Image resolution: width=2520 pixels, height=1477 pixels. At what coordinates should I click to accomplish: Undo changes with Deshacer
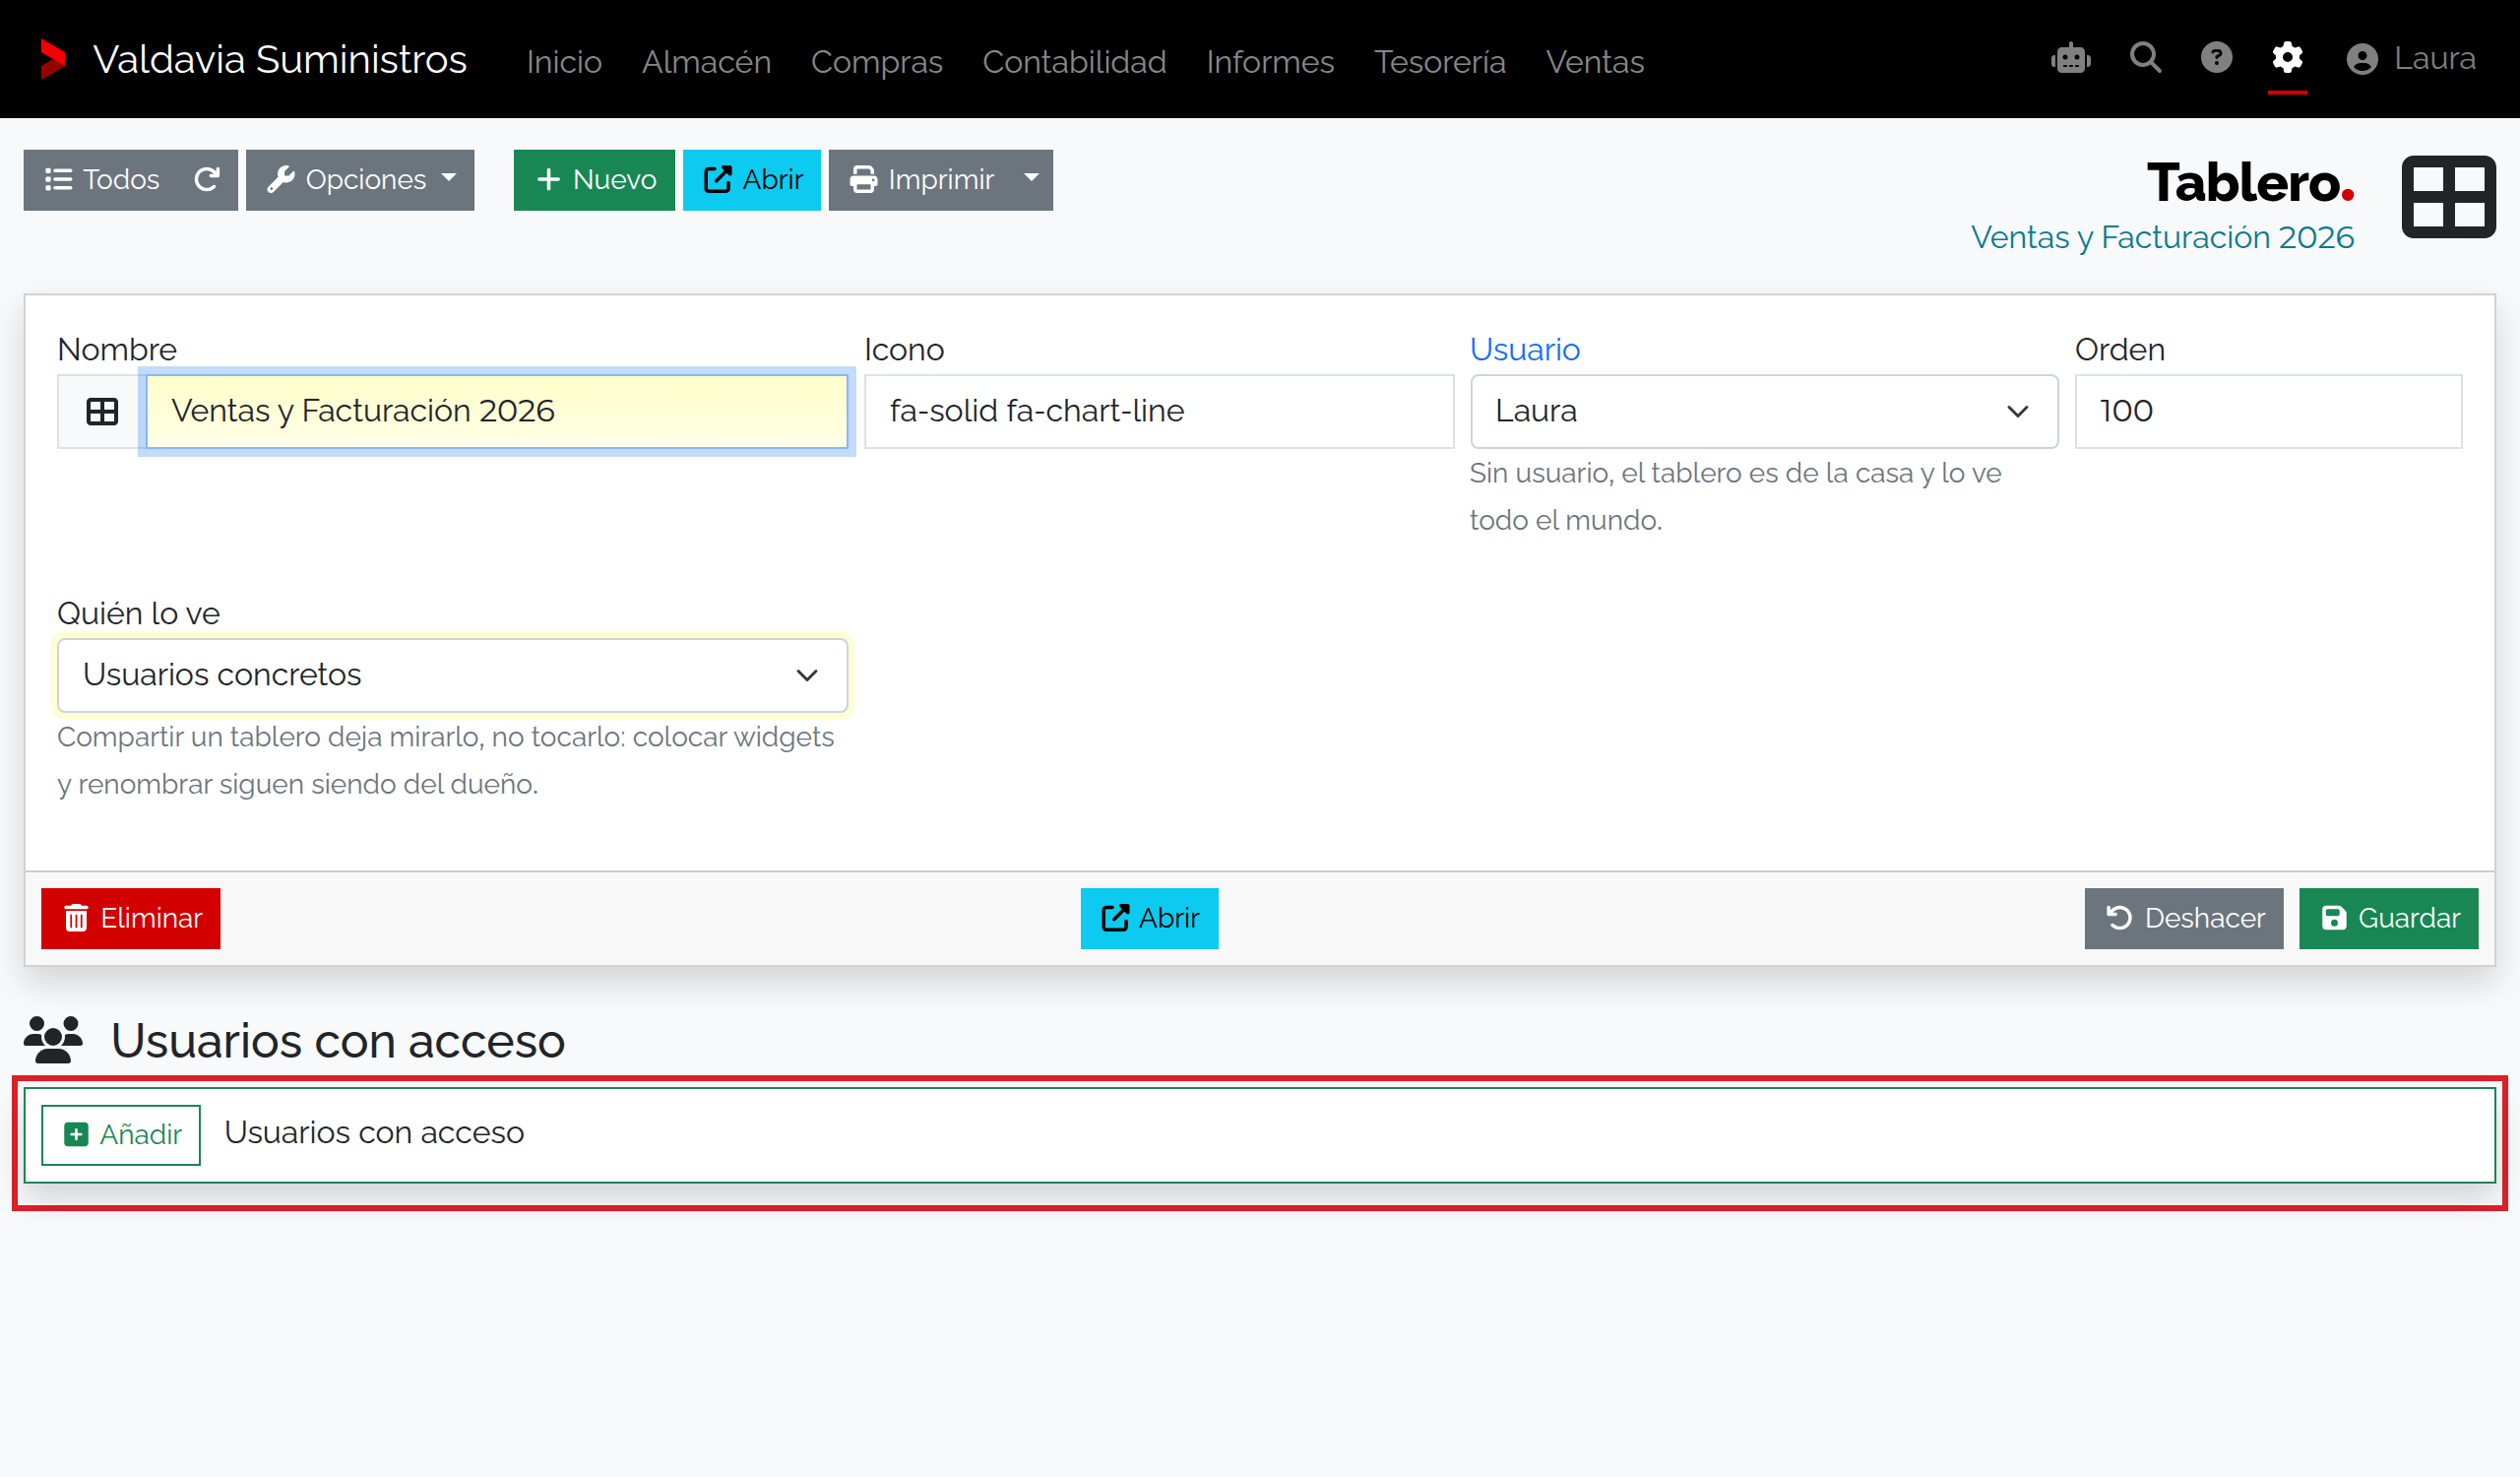(x=2184, y=919)
